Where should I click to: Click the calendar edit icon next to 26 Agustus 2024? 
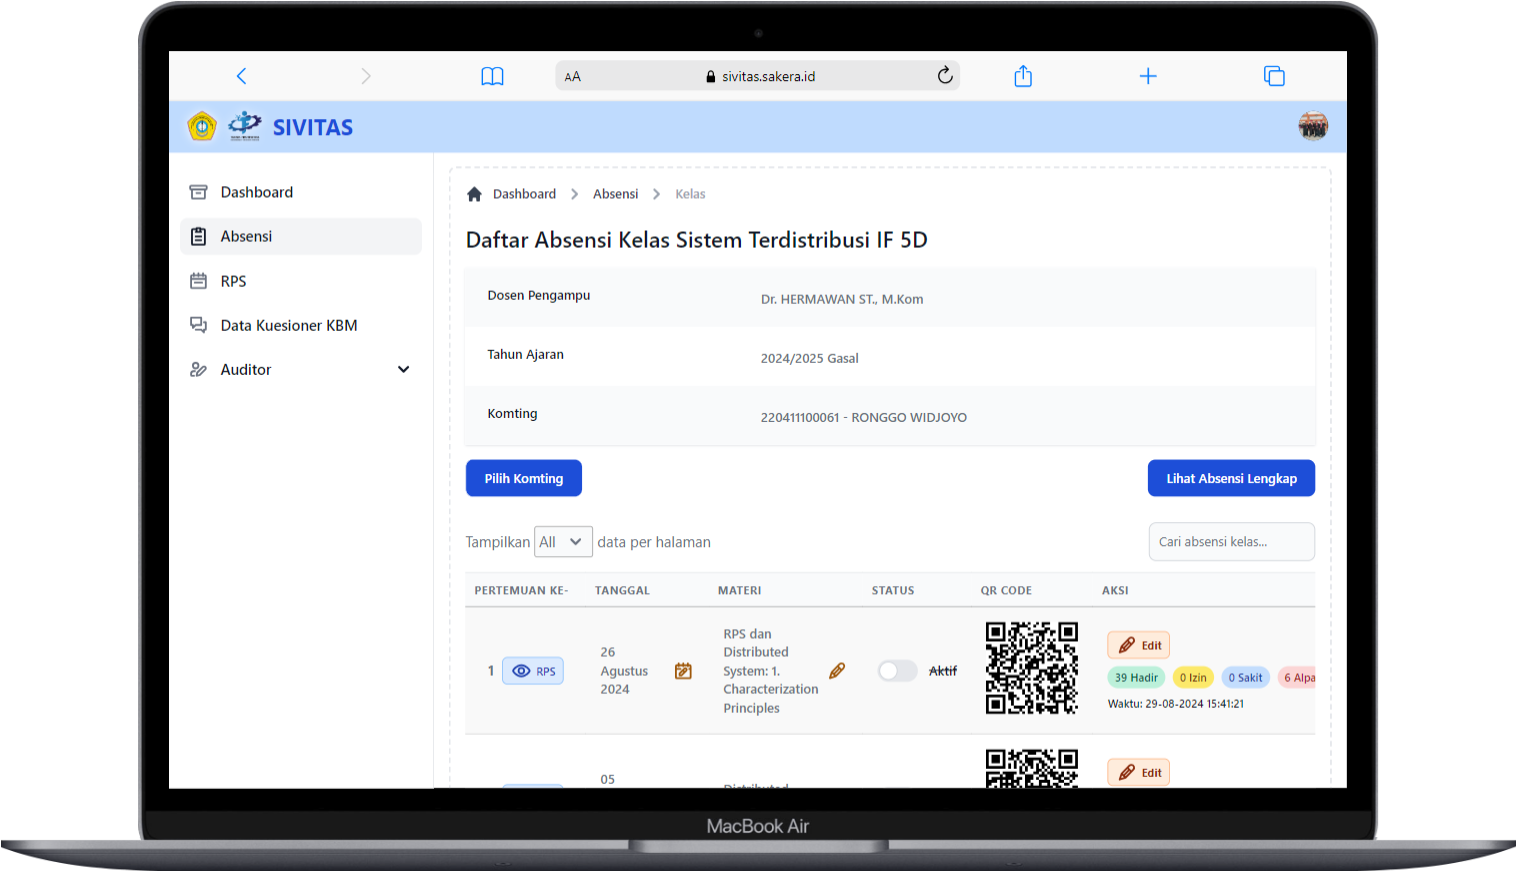click(683, 671)
